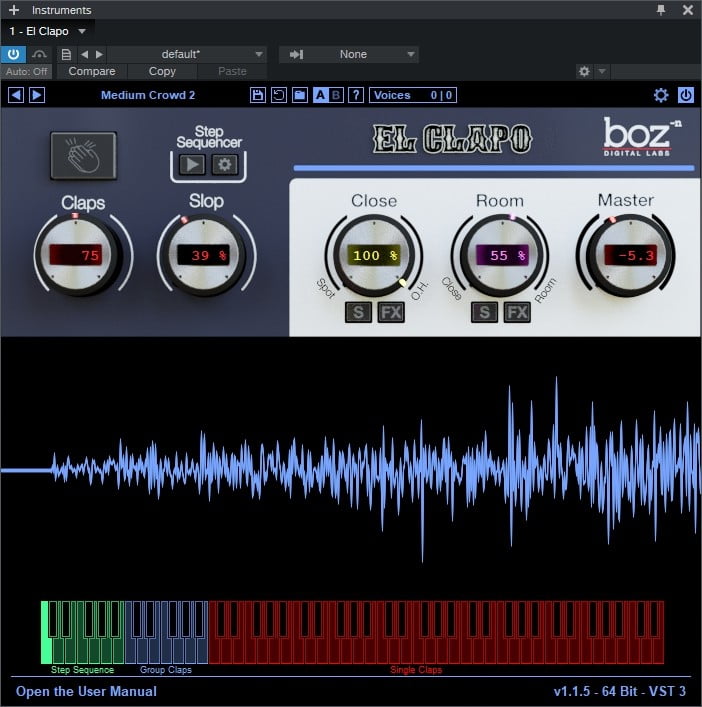This screenshot has width=702, height=707.
Task: Open the 'default*' preset dropdown
Action: point(187,55)
